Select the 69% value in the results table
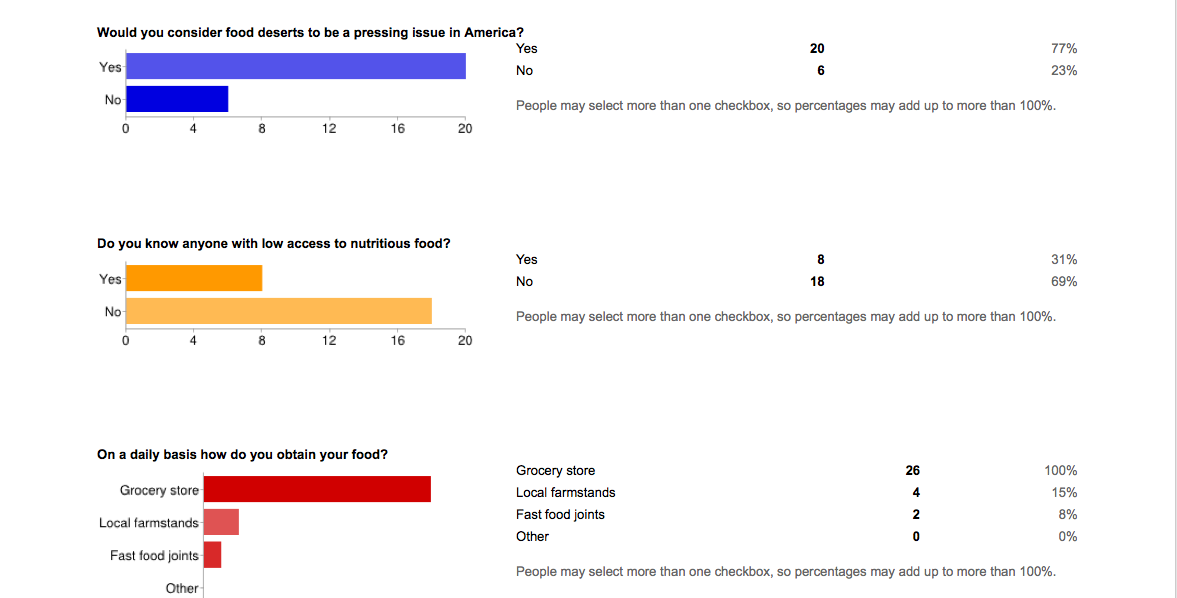 pyautogui.click(x=1064, y=281)
